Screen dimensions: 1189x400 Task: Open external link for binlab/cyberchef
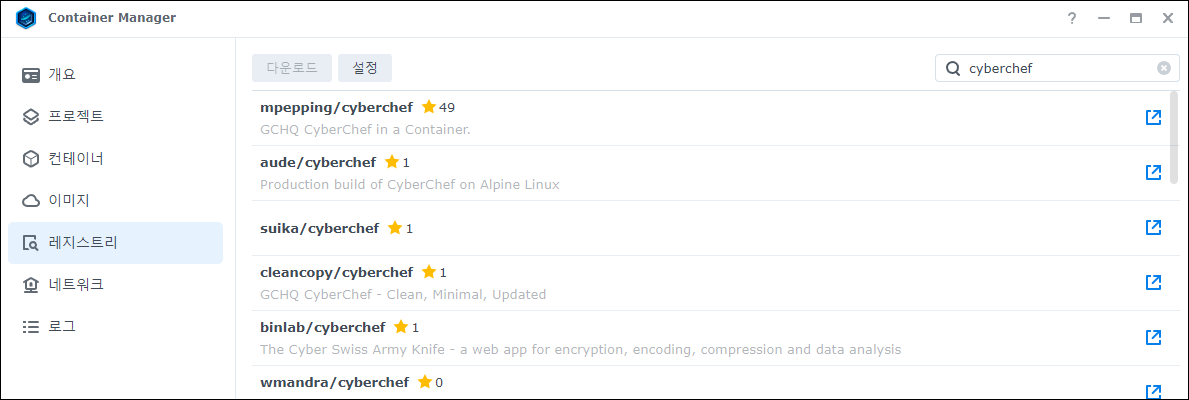coord(1153,336)
